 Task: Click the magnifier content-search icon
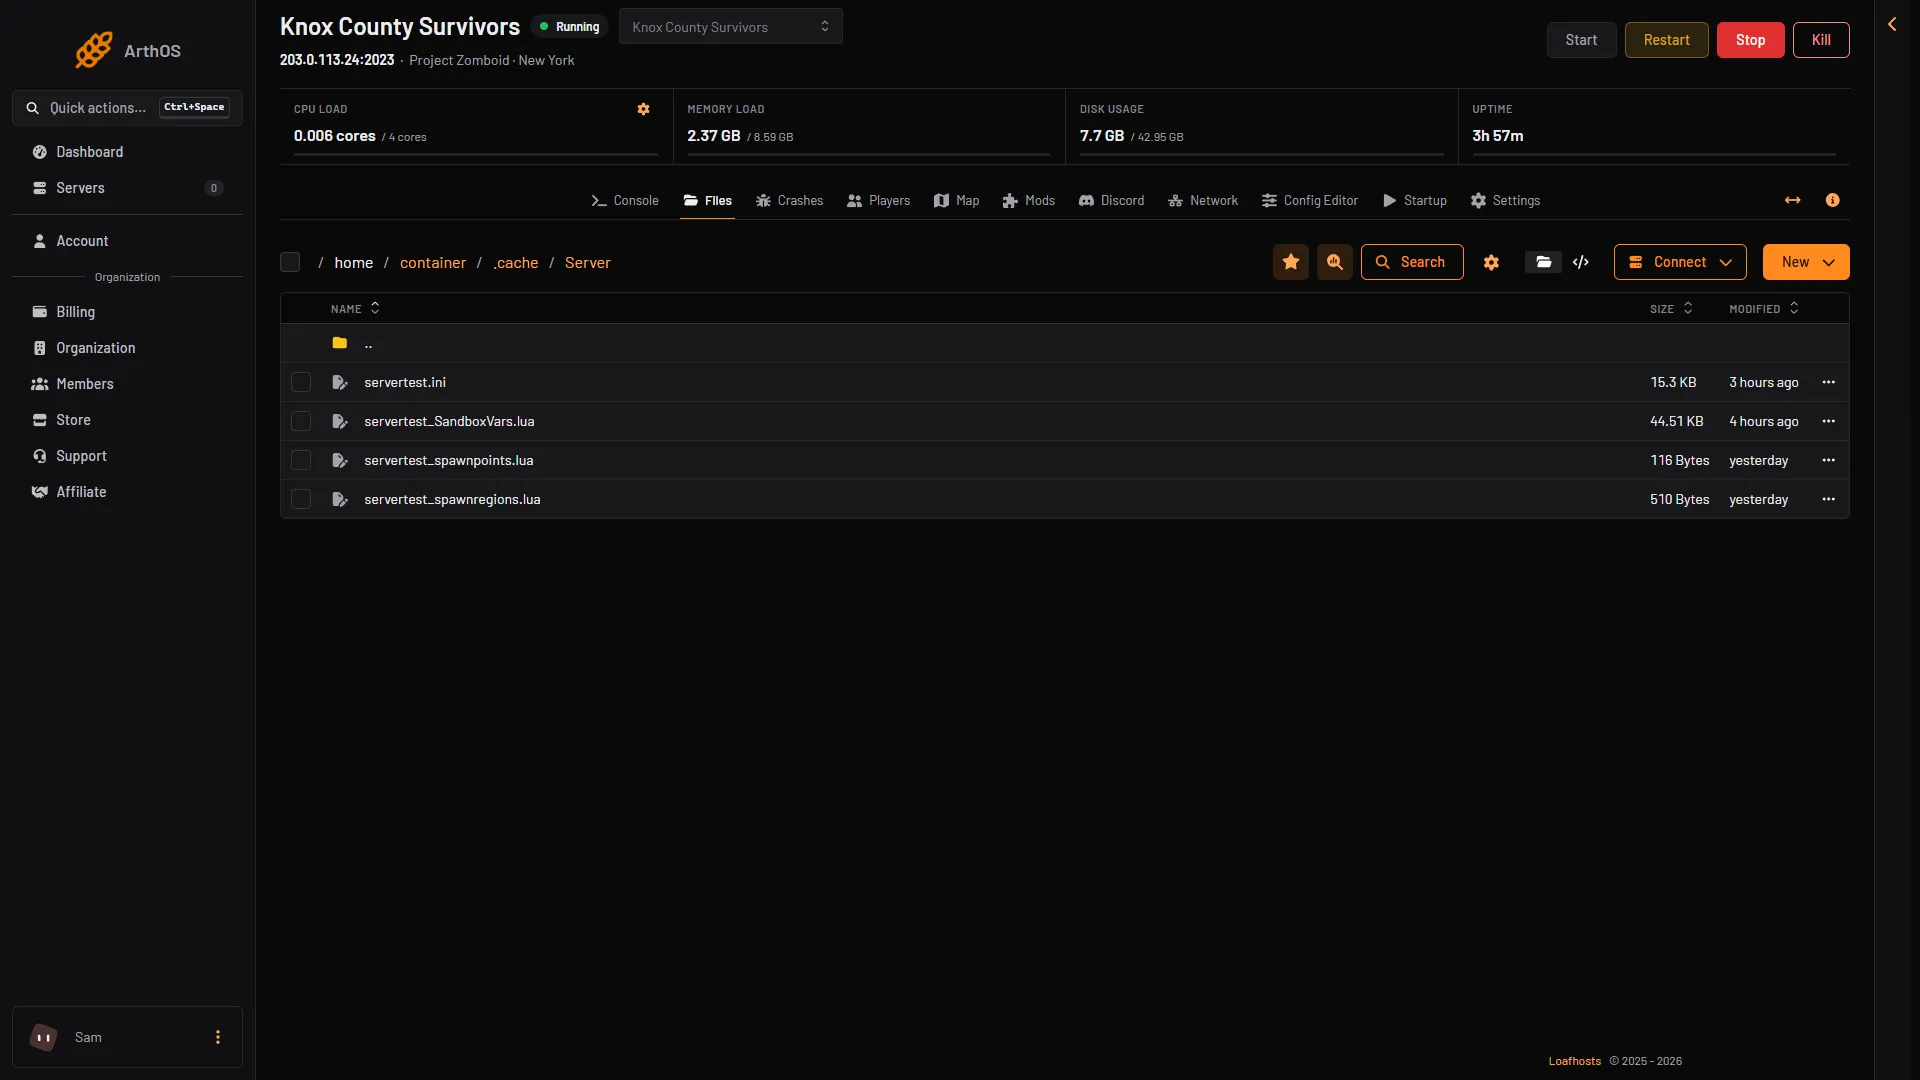tap(1335, 262)
